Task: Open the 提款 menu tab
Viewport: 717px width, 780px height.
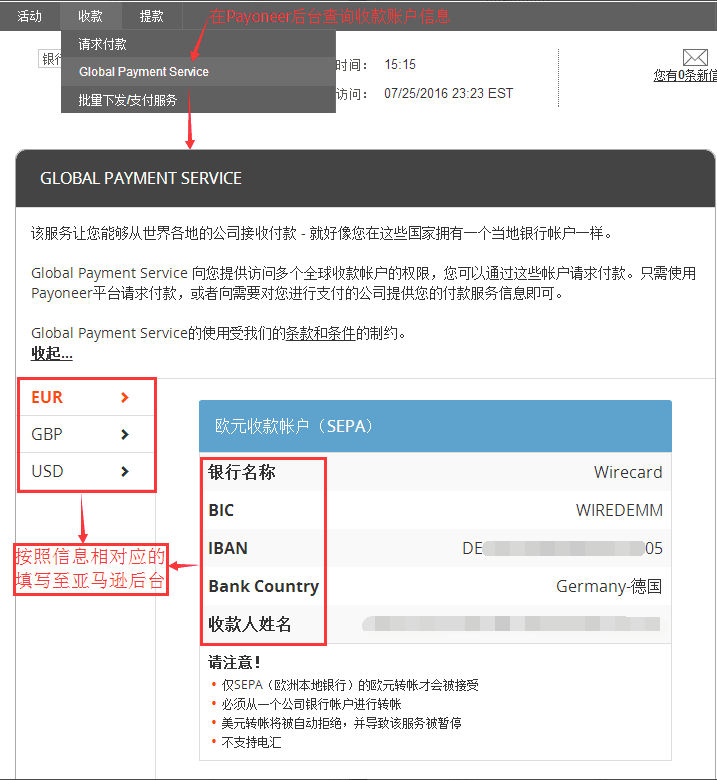Action: [x=152, y=16]
